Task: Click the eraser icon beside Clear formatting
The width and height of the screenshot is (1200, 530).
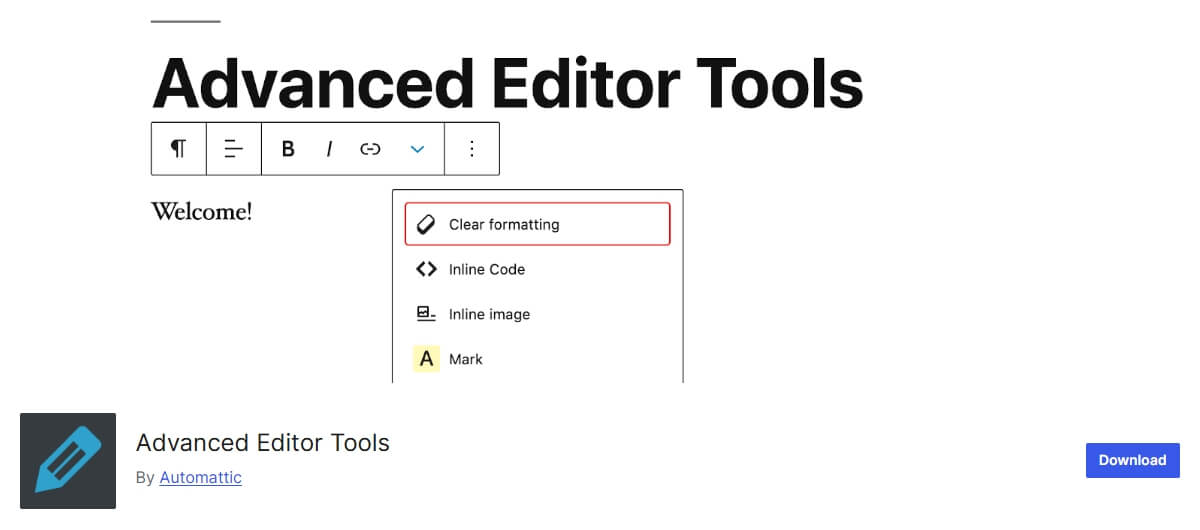Action: [426, 224]
